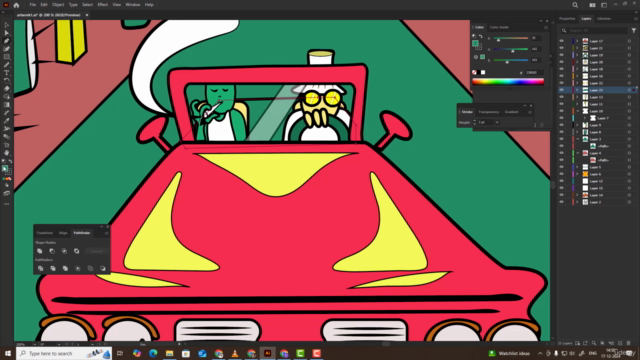The width and height of the screenshot is (640, 360).
Task: Hide Layer 2 using its eye icon
Action: (562, 202)
